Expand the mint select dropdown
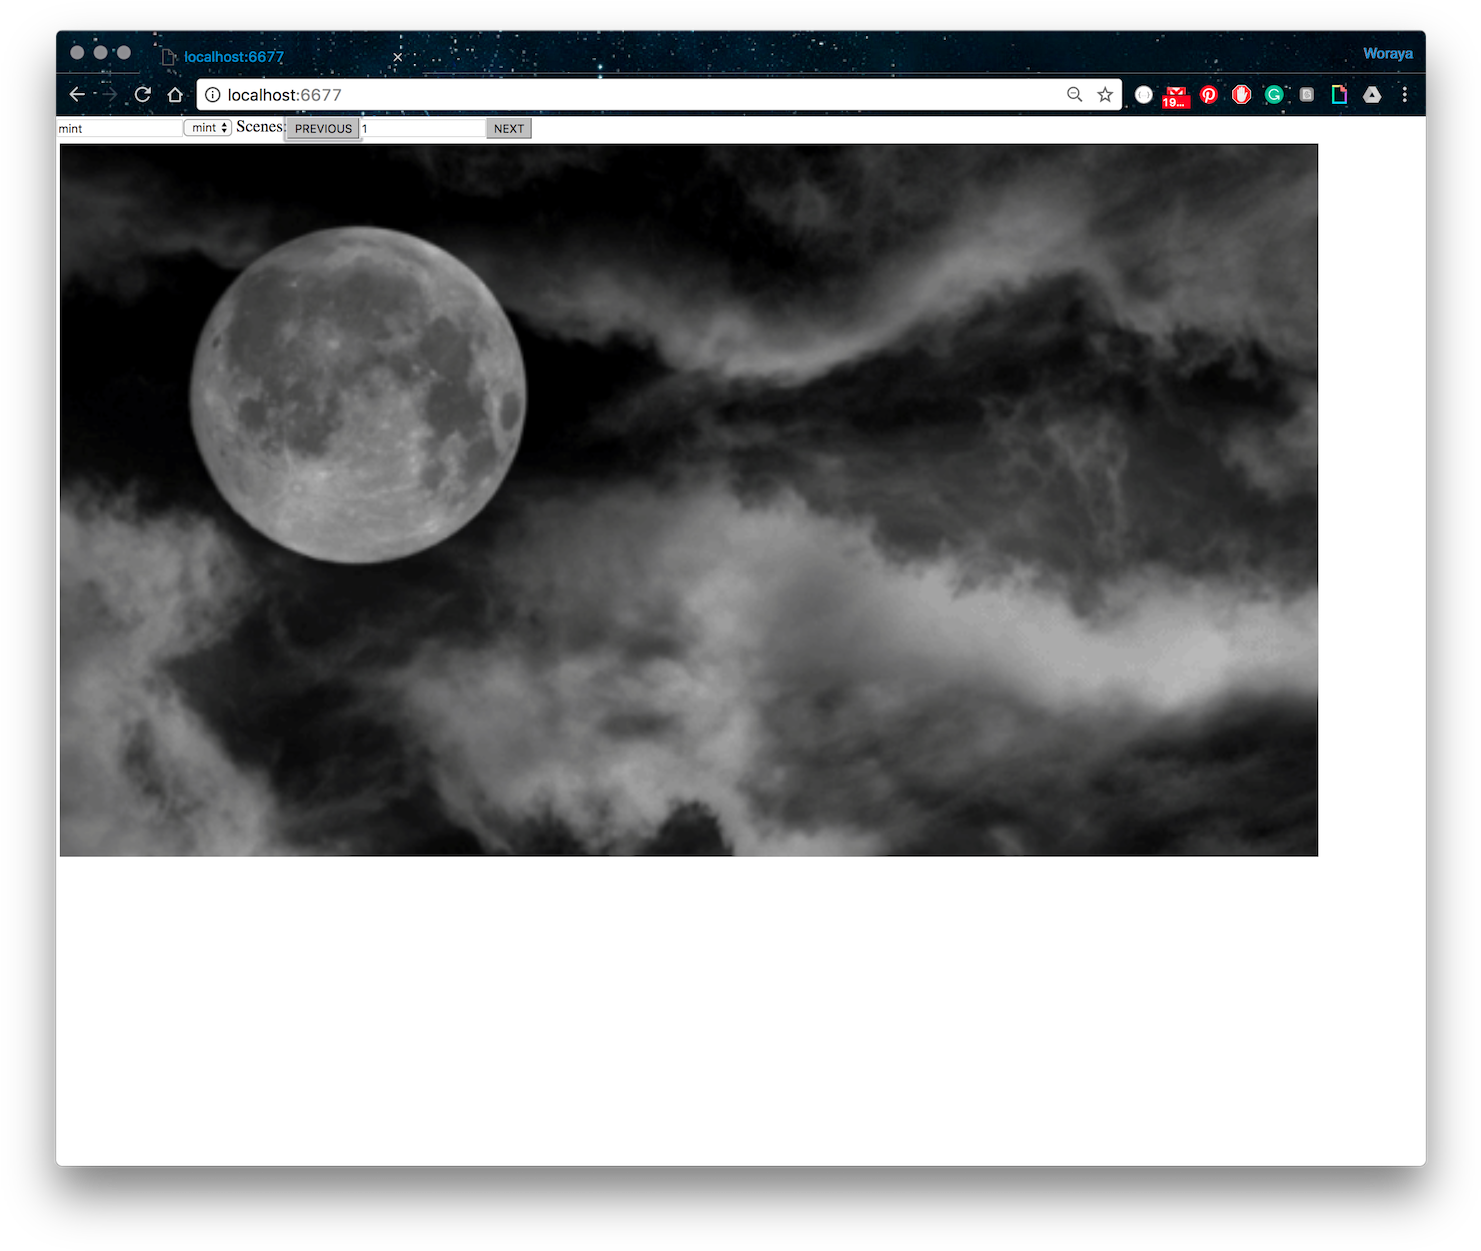The width and height of the screenshot is (1481, 1251). (208, 128)
